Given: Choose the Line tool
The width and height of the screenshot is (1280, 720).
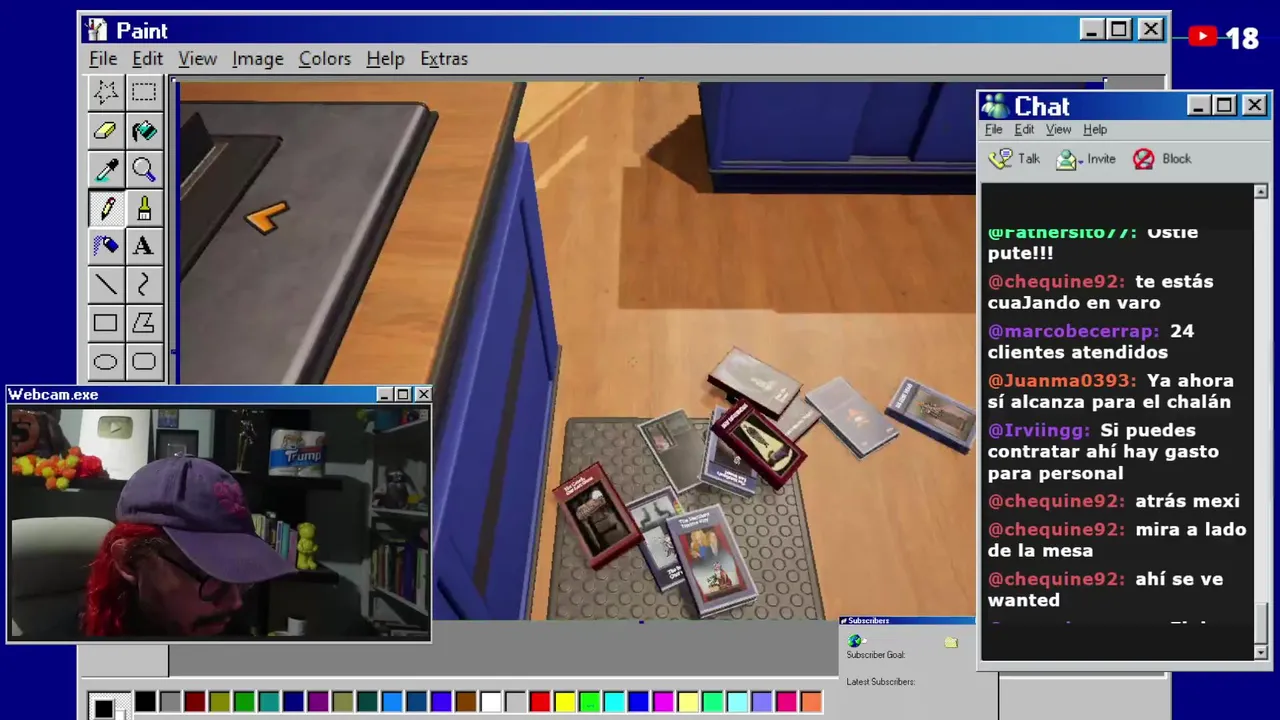Looking at the screenshot, I should 105,285.
